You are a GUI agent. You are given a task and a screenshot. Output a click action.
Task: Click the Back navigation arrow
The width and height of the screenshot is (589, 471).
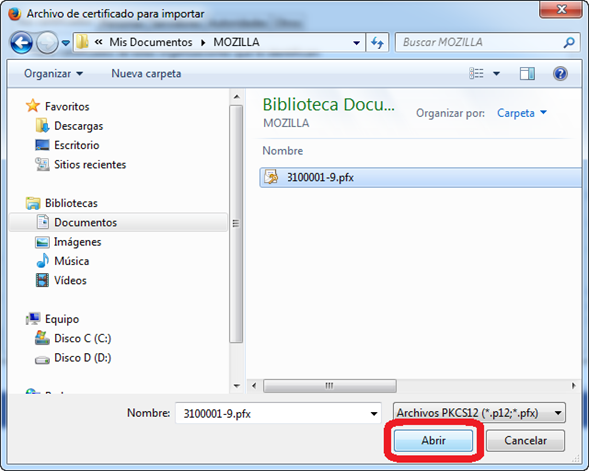pos(21,43)
